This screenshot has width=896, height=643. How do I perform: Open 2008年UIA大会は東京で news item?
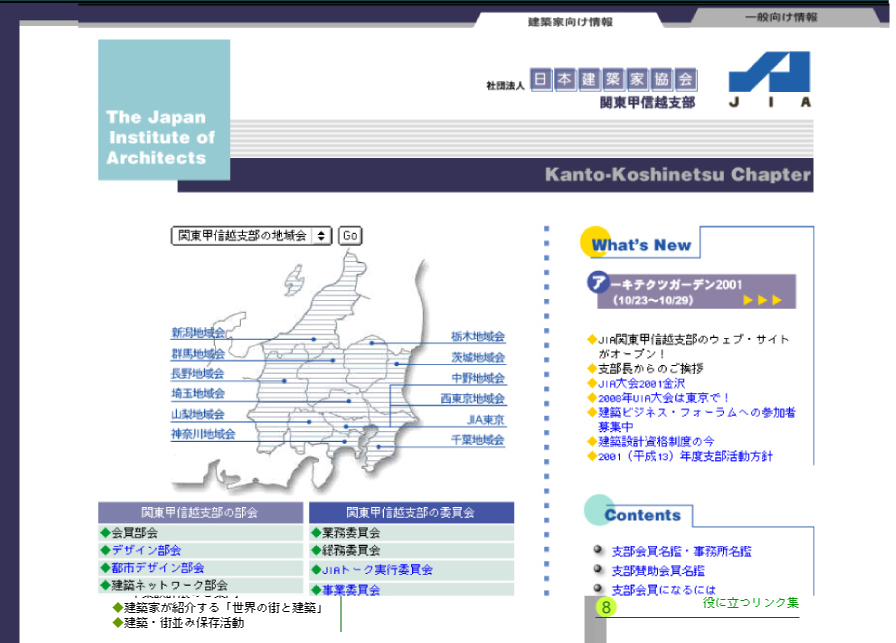[x=663, y=397]
